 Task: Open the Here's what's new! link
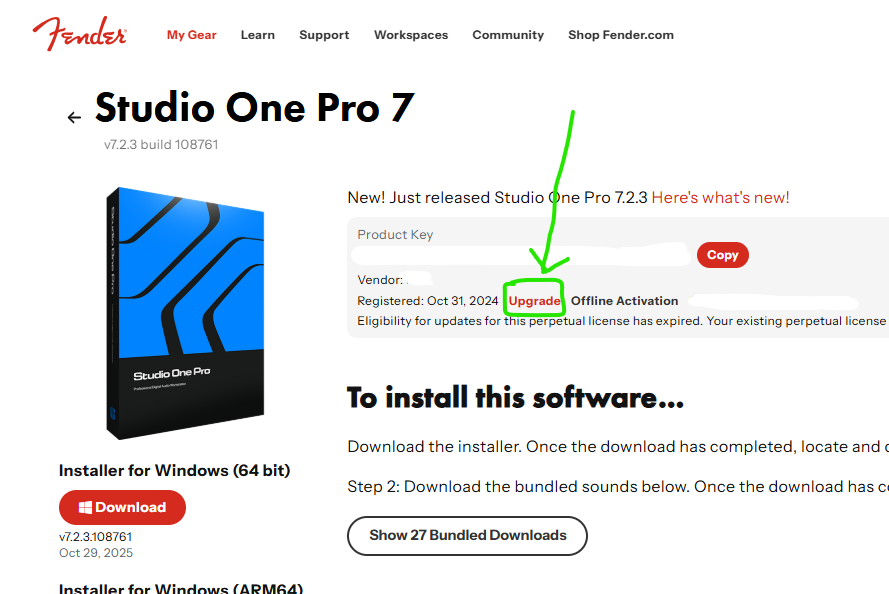[720, 198]
